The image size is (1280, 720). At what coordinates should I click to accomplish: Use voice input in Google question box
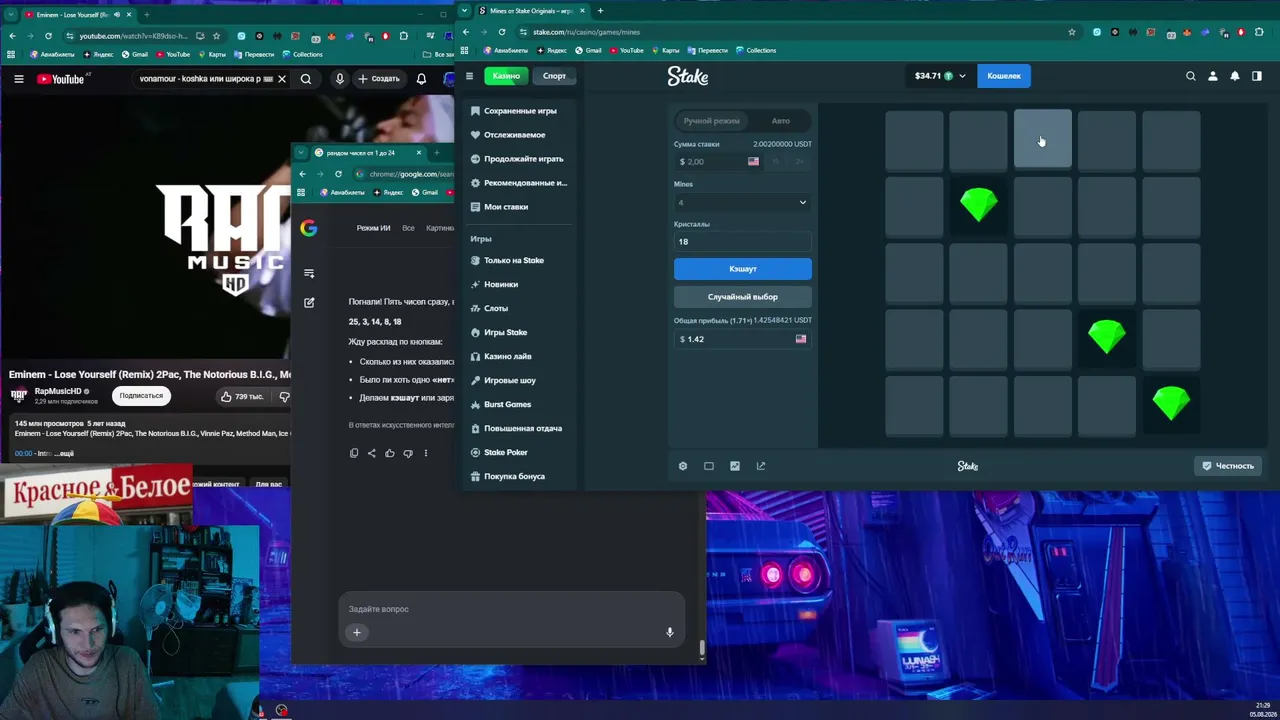[670, 632]
